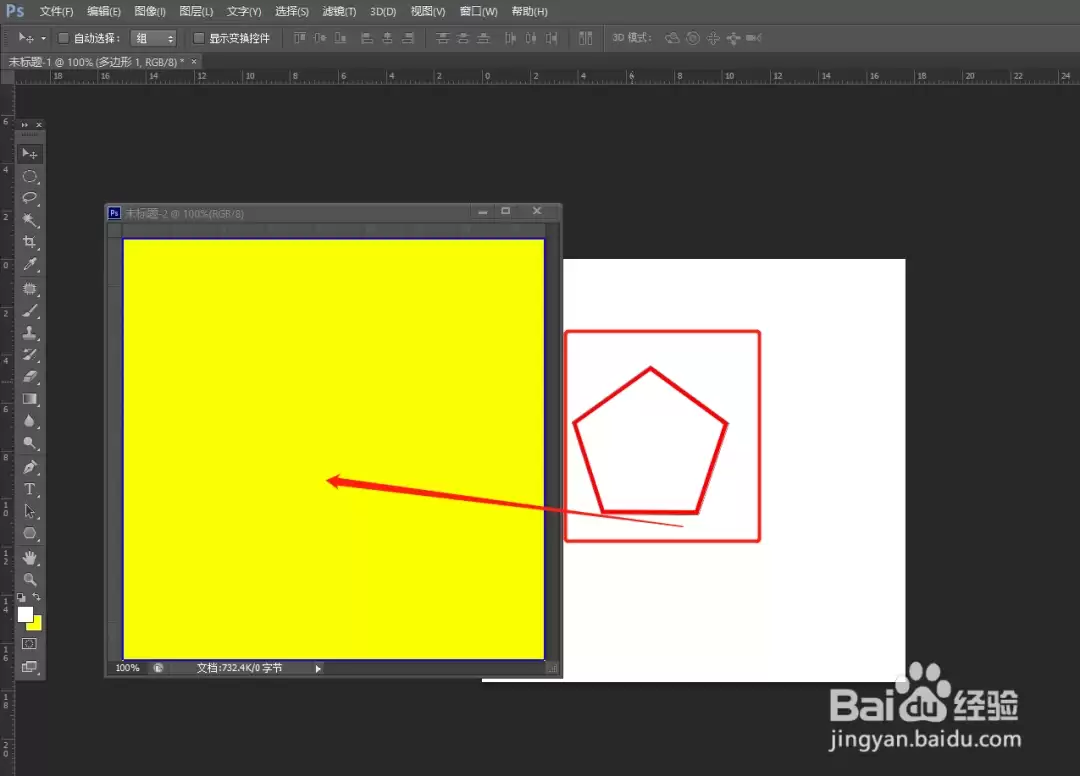Open the 编辑(E) menu
1080x776 pixels.
[103, 12]
